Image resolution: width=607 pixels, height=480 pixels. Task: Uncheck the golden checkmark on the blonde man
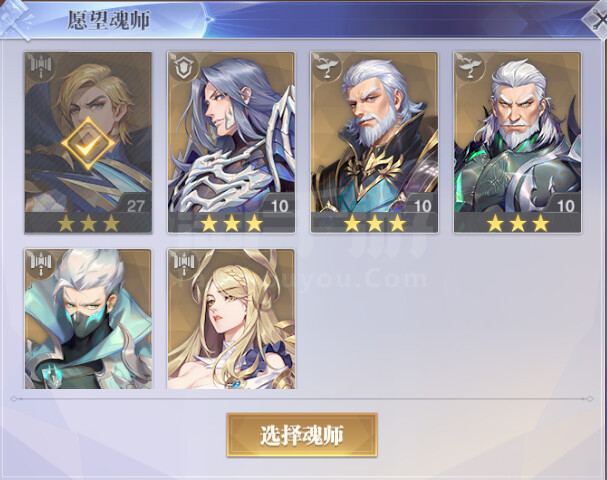pos(88,144)
